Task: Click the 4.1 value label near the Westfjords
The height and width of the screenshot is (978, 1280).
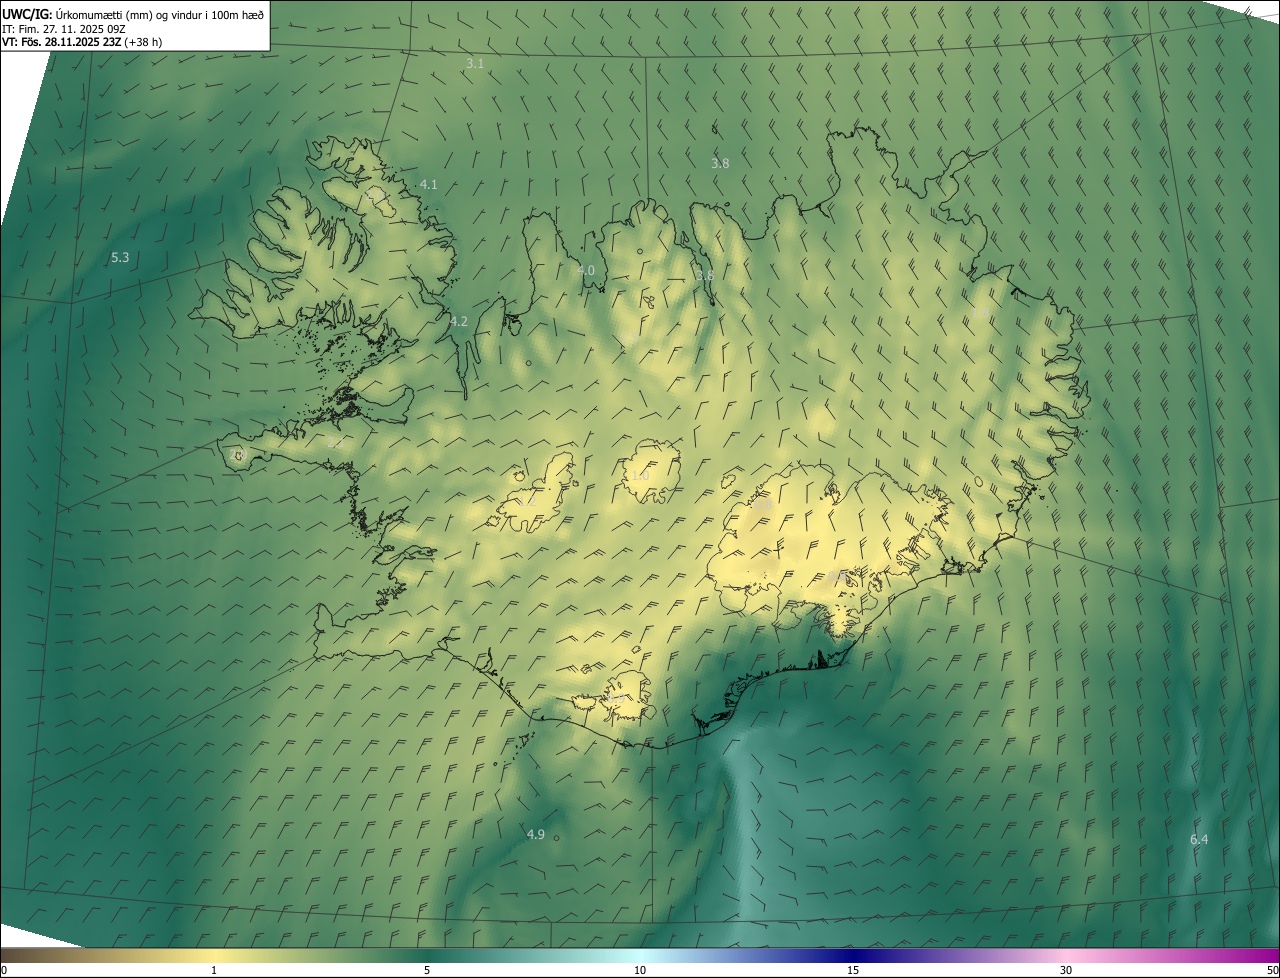Action: [428, 184]
